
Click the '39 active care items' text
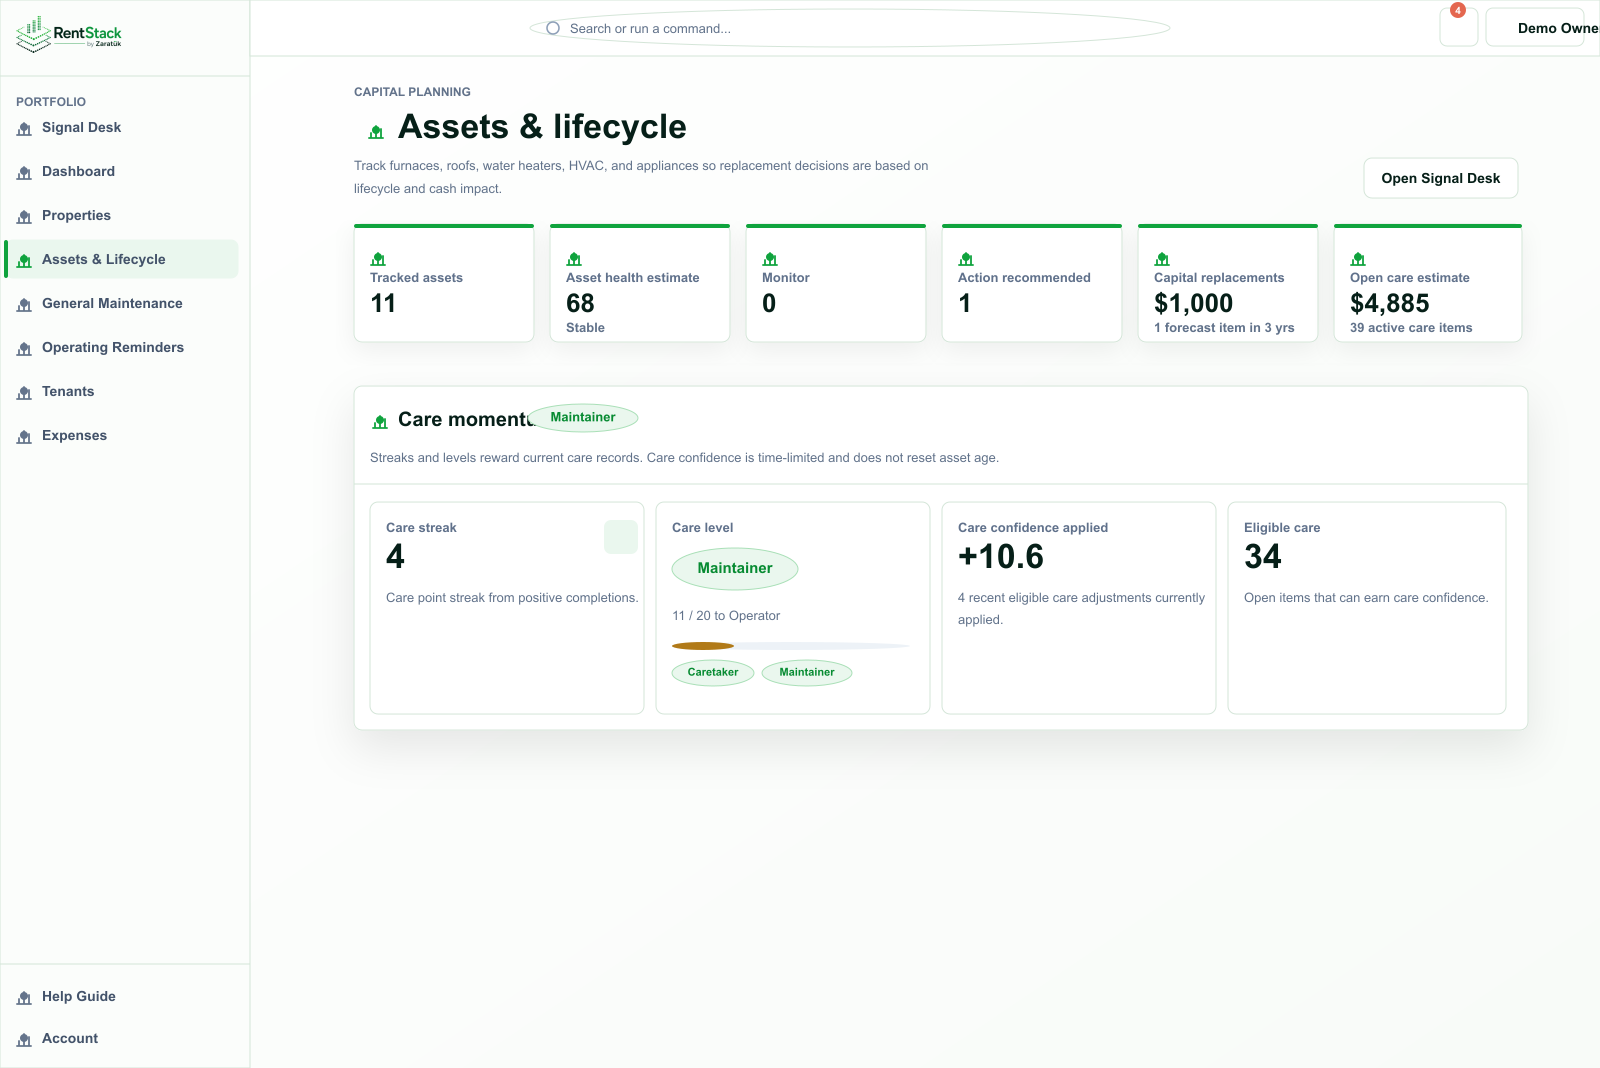(x=1411, y=327)
